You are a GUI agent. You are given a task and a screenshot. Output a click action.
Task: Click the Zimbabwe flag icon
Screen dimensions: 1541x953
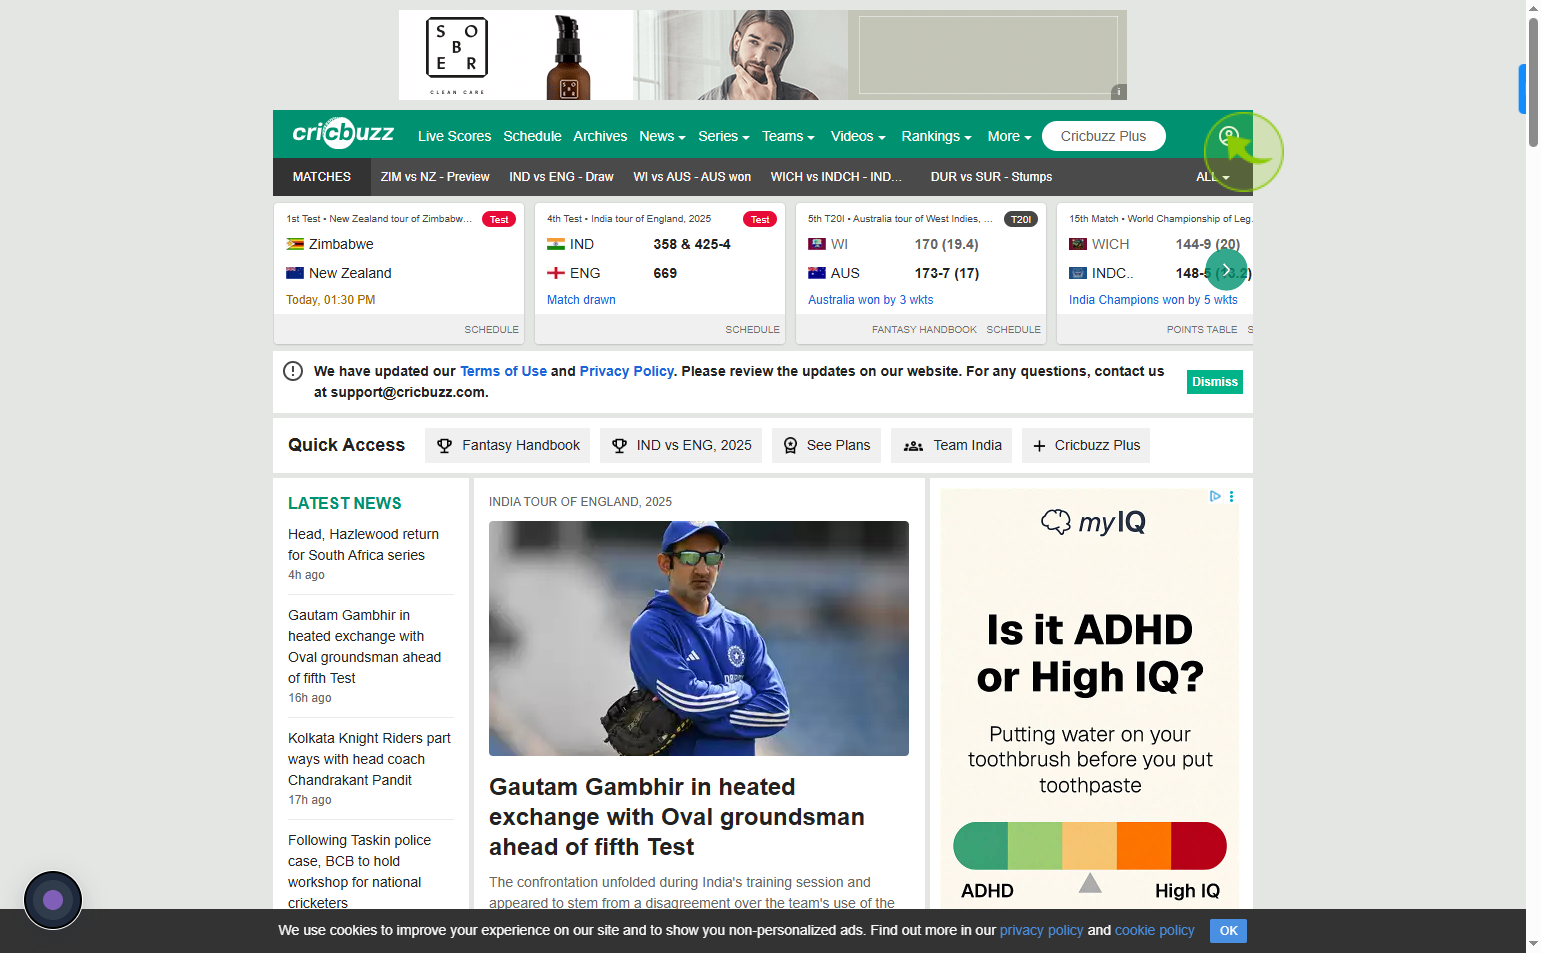295,244
